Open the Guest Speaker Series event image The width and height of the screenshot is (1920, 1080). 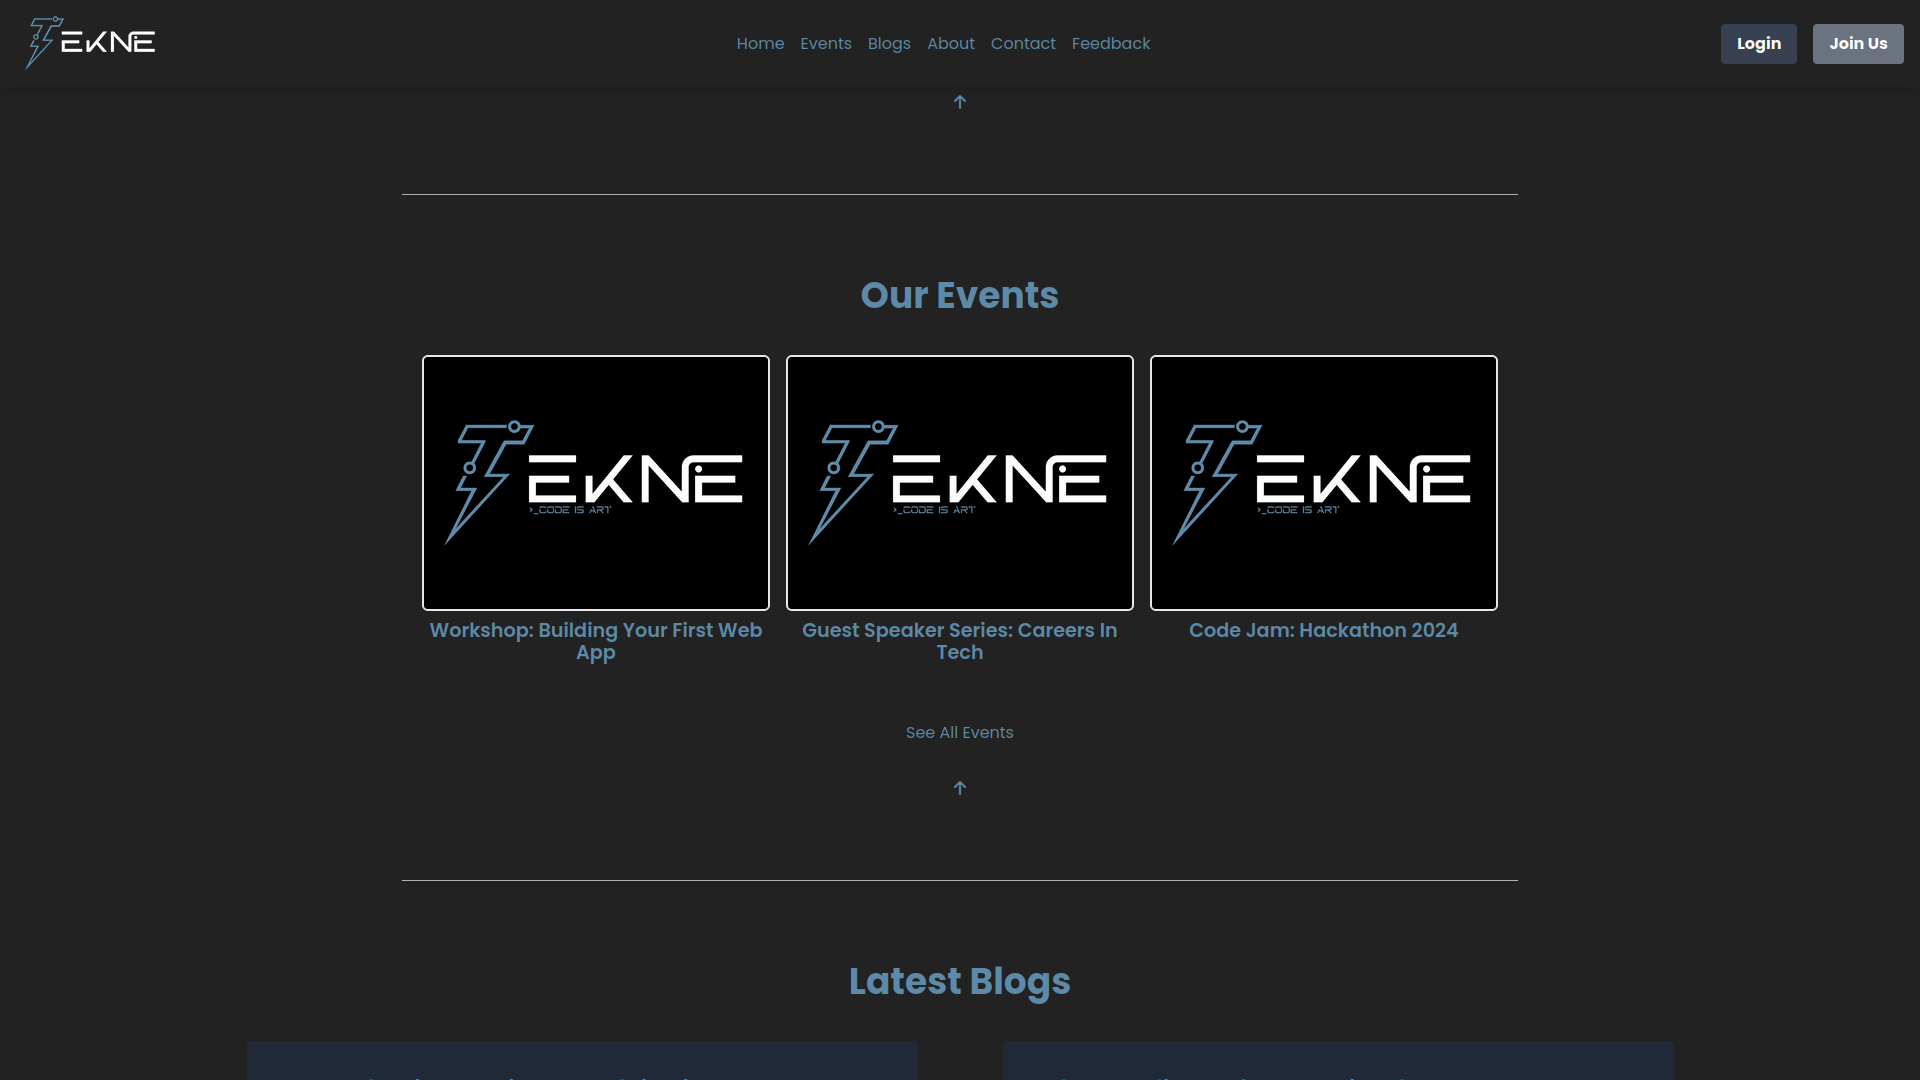coord(959,483)
